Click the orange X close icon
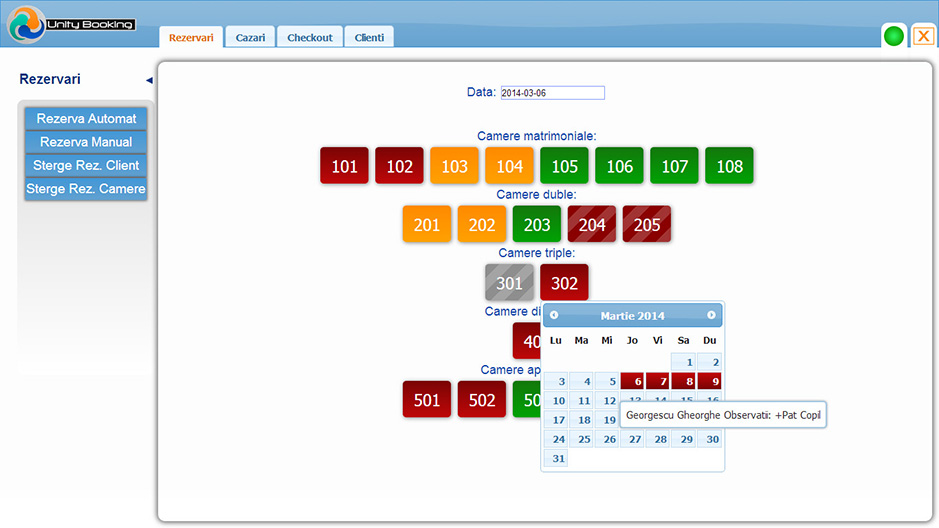Image resolution: width=939 pixels, height=528 pixels. [x=923, y=36]
